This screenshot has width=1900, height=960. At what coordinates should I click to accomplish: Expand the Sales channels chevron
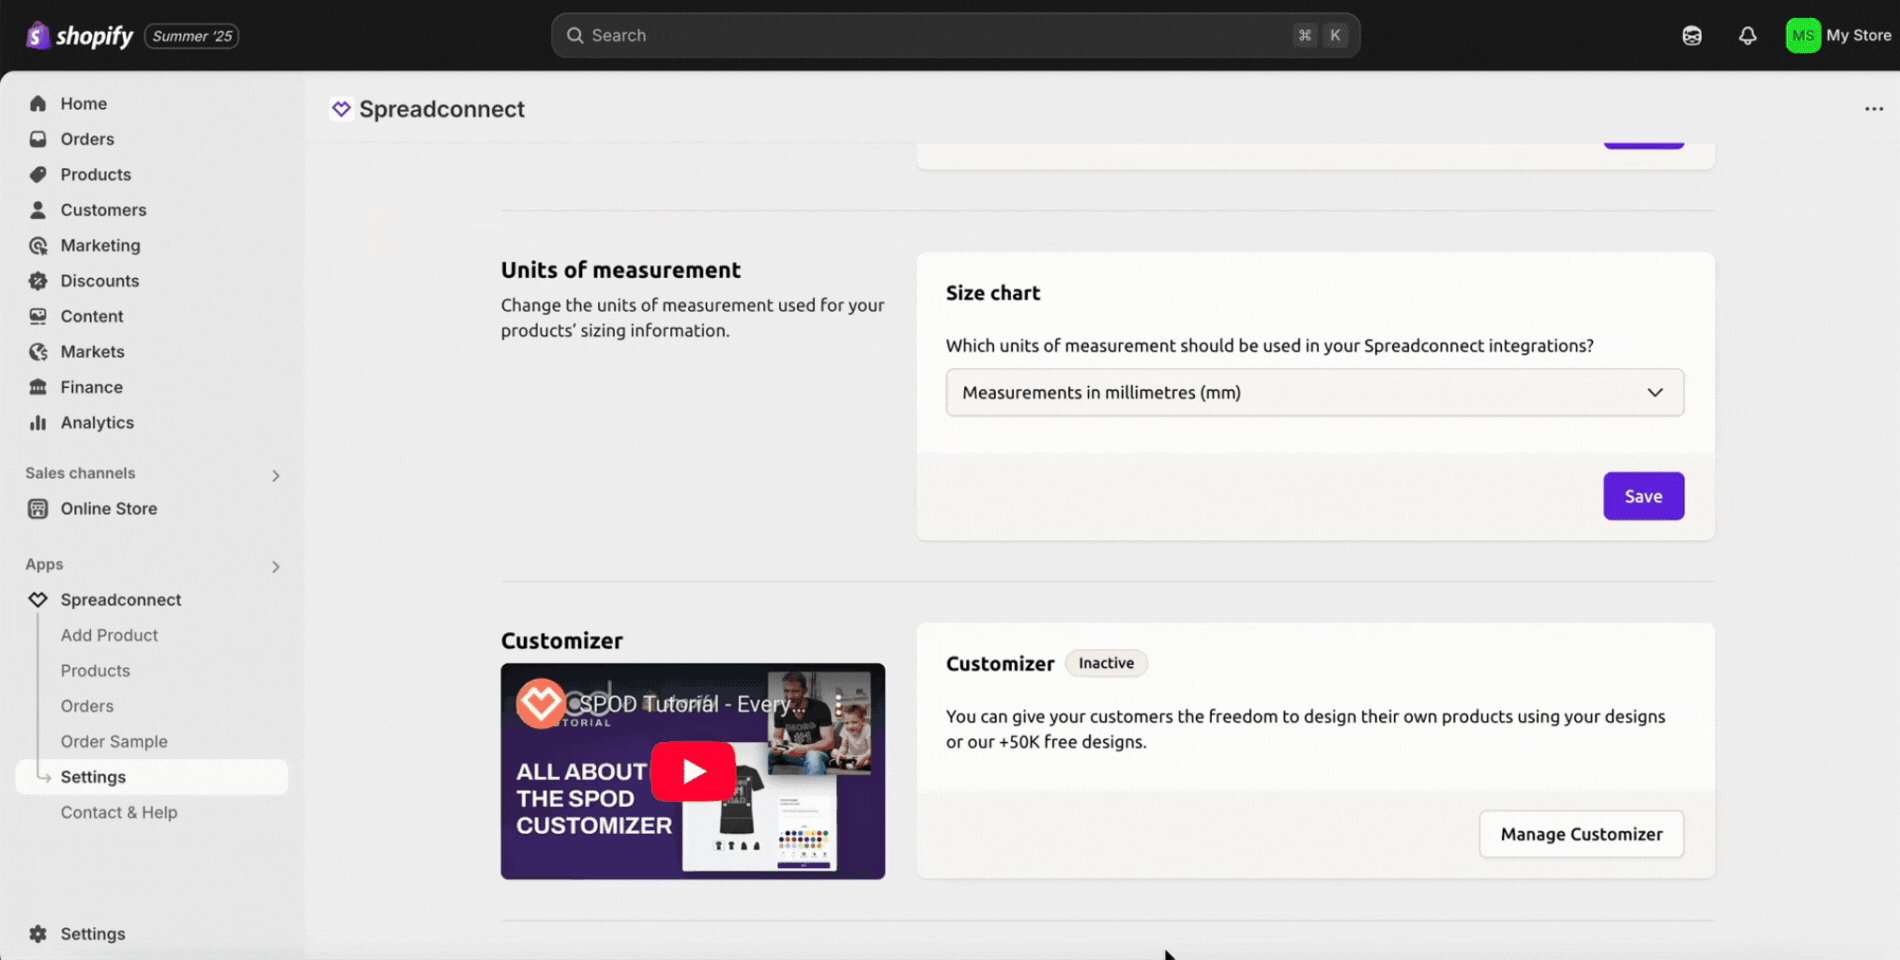coord(276,475)
